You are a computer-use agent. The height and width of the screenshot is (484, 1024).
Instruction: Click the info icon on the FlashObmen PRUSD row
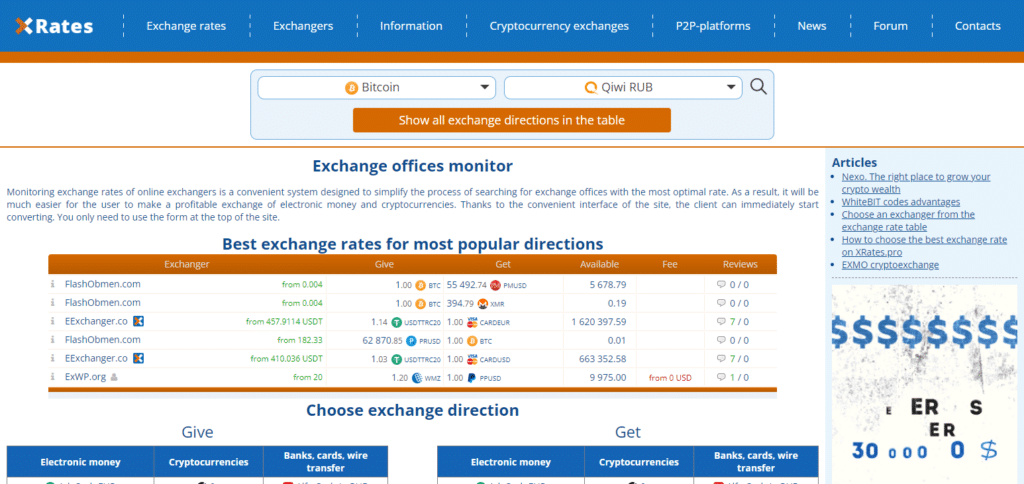52,340
